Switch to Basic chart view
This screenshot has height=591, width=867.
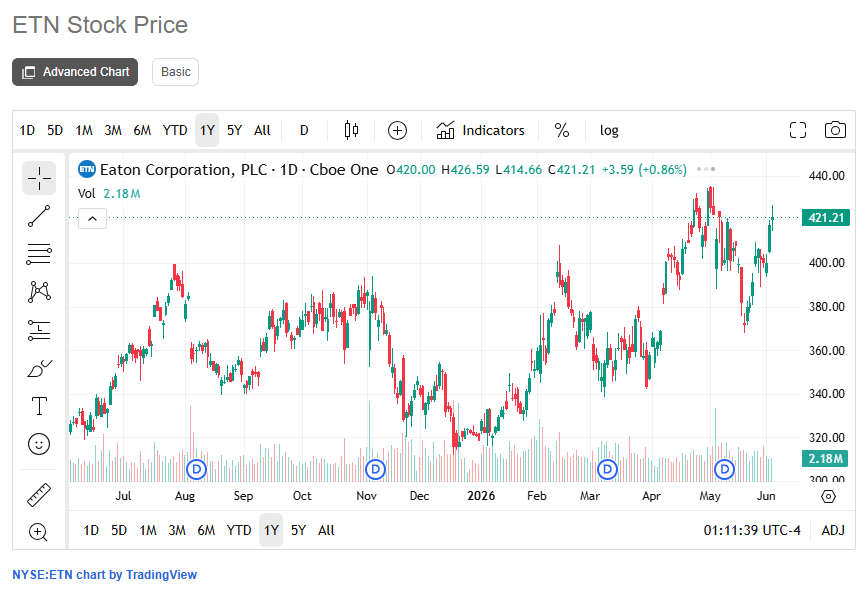pos(175,72)
